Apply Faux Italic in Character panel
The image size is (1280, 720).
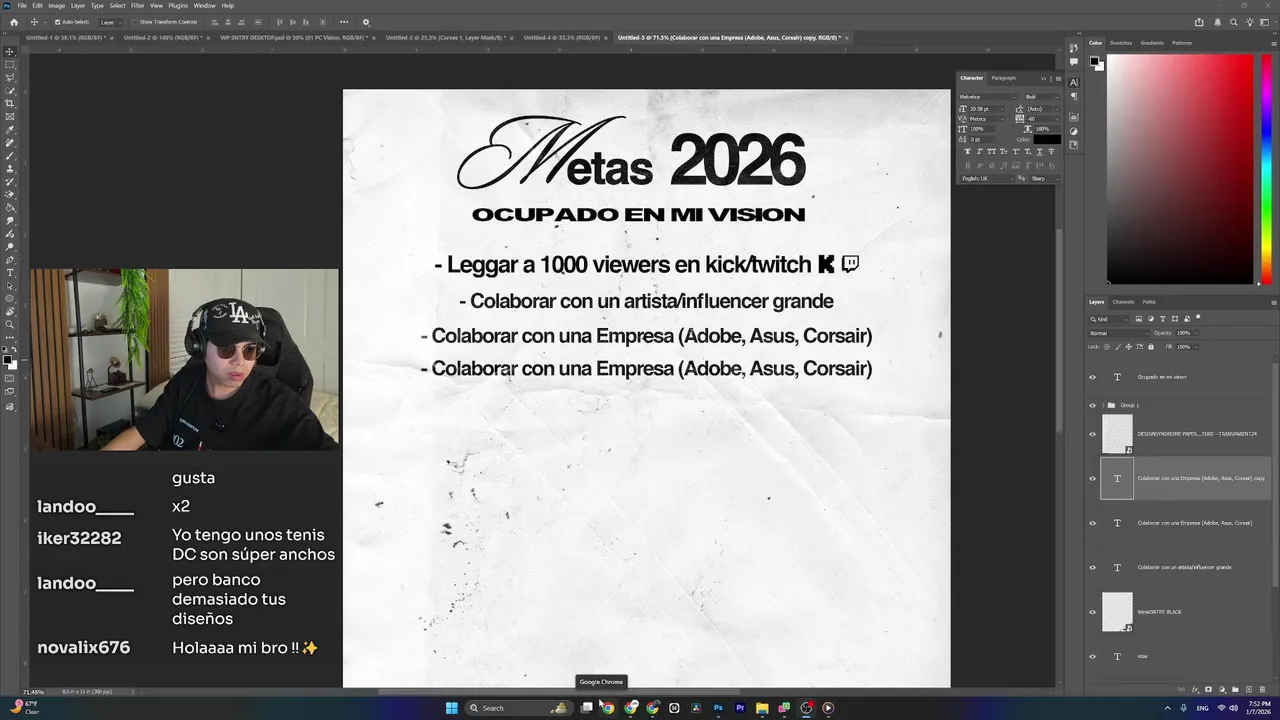[980, 151]
